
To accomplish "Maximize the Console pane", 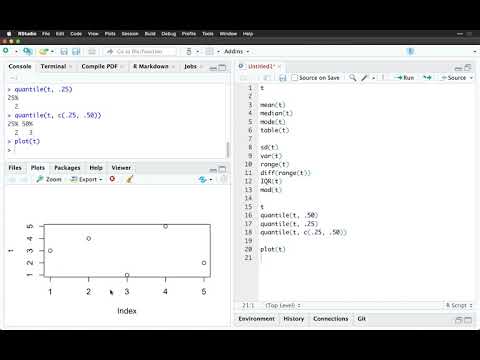I will (x=222, y=68).
